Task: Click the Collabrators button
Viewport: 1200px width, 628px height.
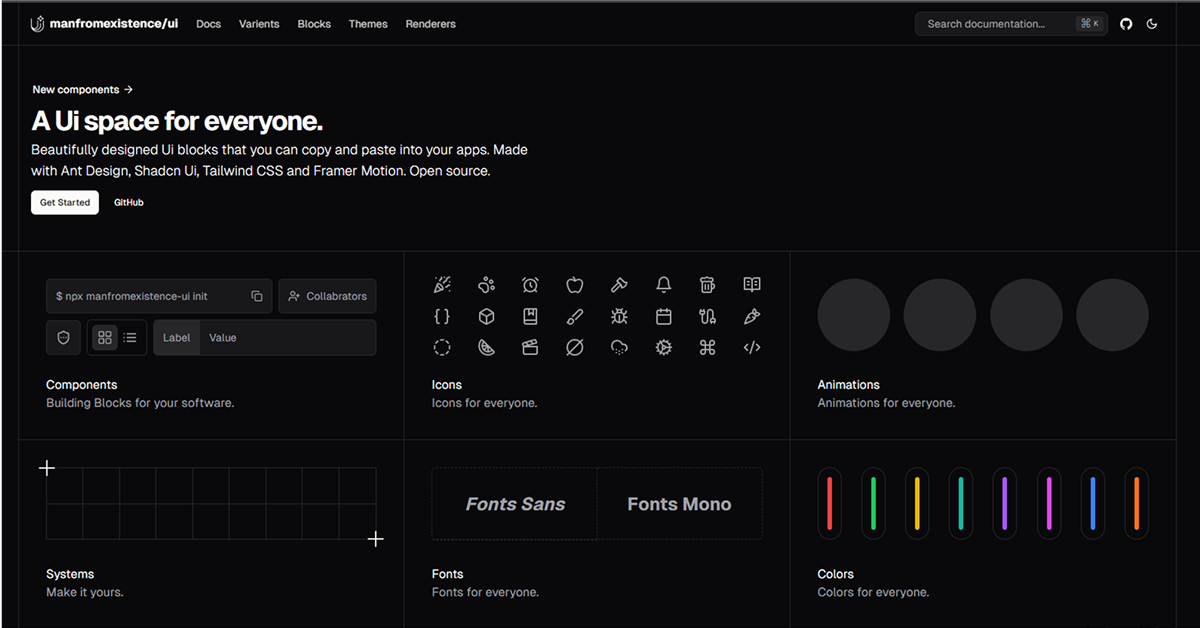Action: [x=327, y=296]
